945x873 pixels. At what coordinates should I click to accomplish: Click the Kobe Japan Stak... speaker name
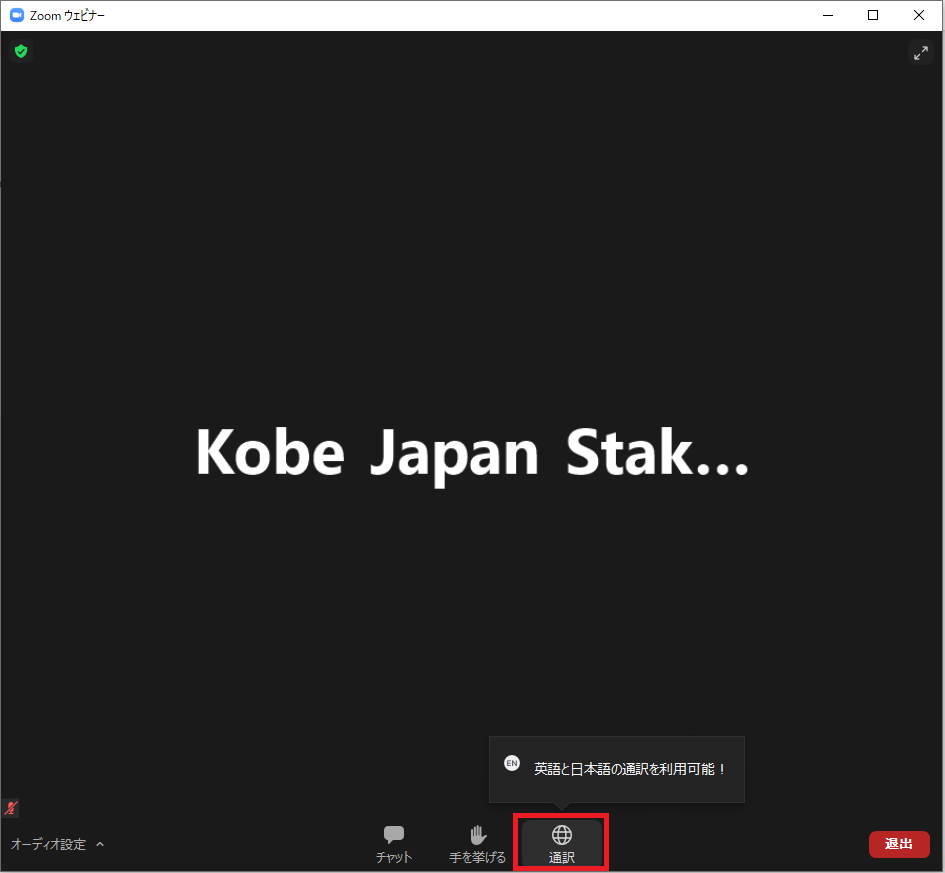click(472, 453)
